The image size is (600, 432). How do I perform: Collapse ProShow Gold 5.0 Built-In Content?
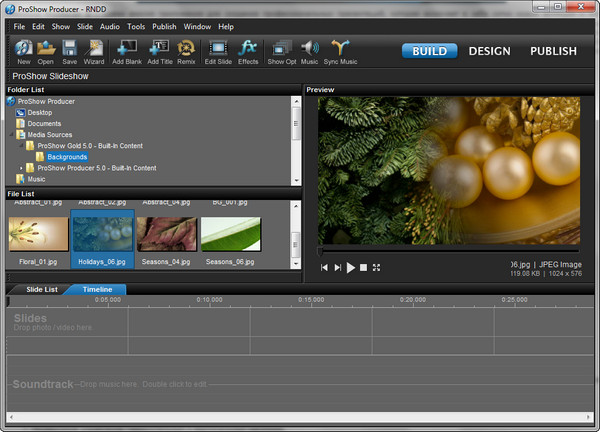(x=20, y=145)
